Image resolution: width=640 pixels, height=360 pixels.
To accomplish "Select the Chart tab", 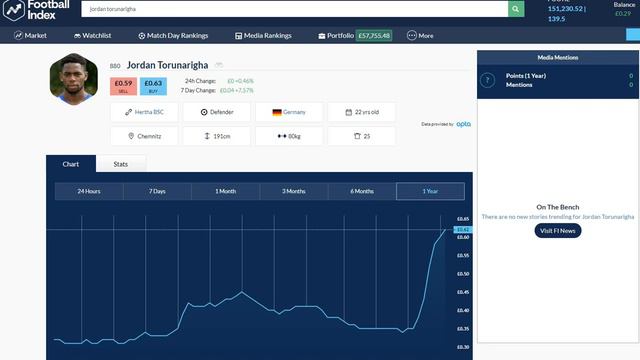I will 71,164.
